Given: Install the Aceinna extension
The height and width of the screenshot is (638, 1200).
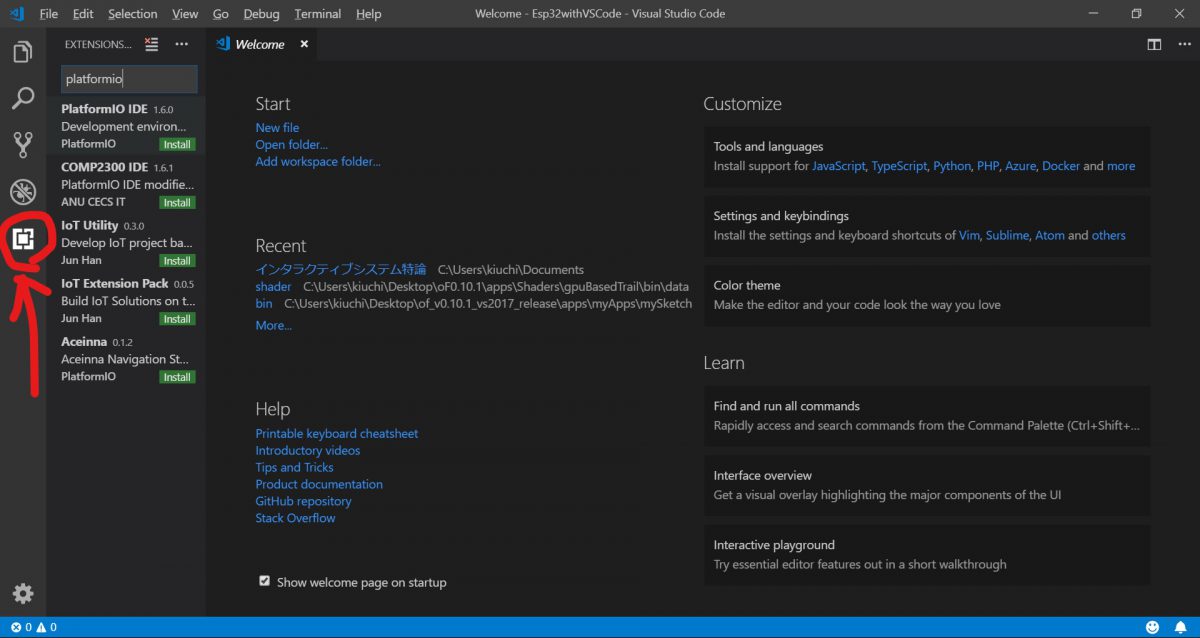Looking at the screenshot, I should (177, 377).
